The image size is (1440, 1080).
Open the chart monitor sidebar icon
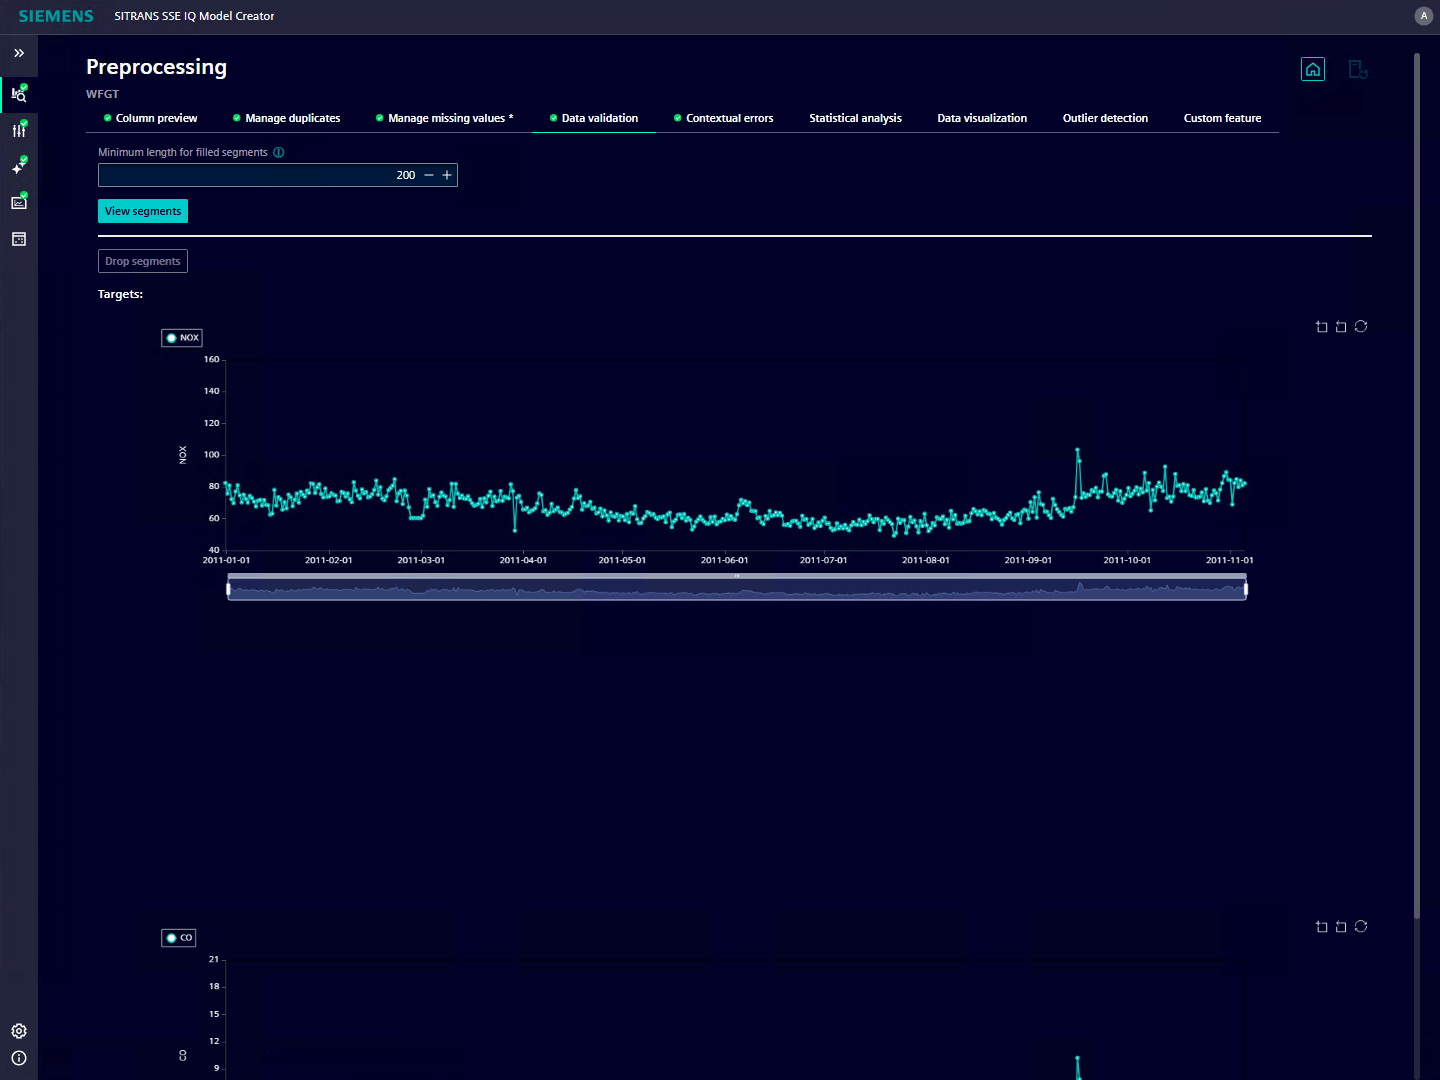point(19,202)
